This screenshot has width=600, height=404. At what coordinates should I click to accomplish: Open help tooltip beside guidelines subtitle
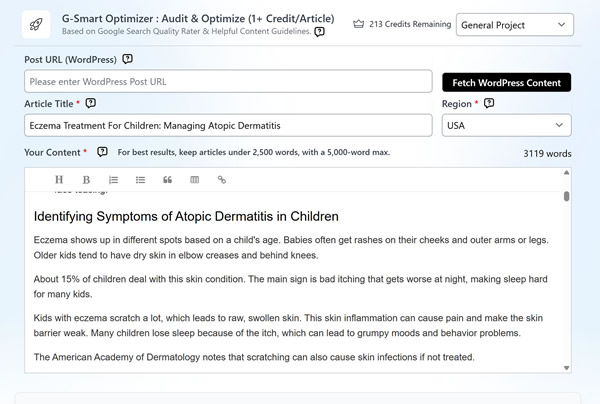coord(320,32)
